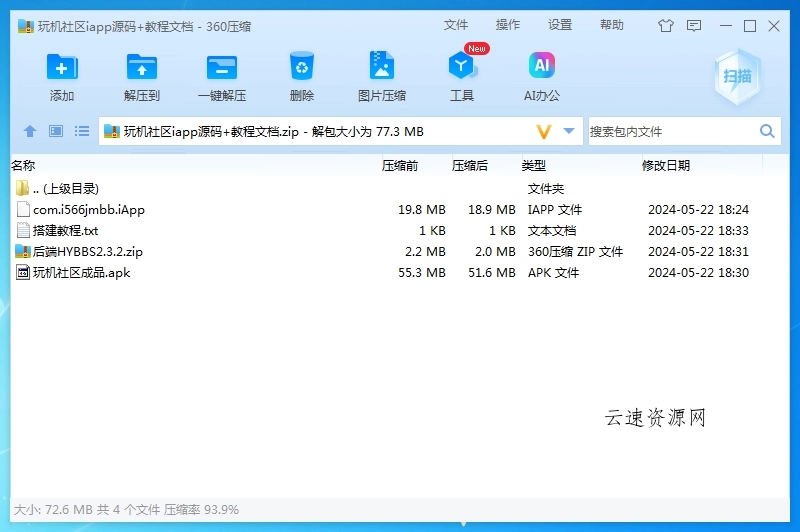Sort by the 类型 column header
800x532 pixels.
(x=534, y=165)
